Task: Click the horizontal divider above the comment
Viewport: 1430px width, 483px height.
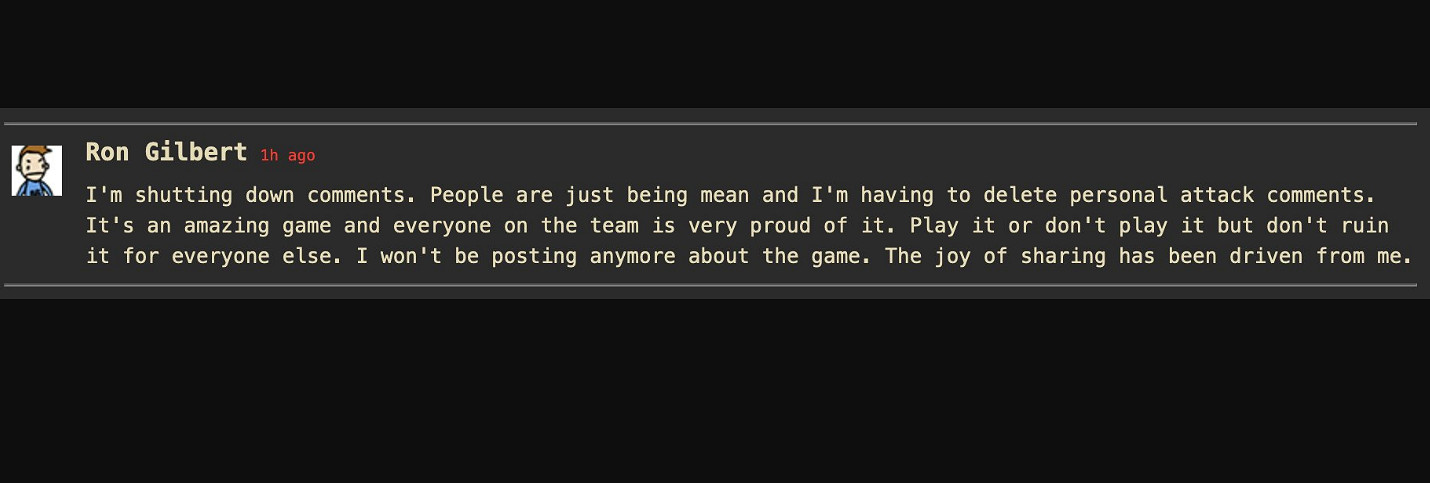Action: tap(710, 124)
